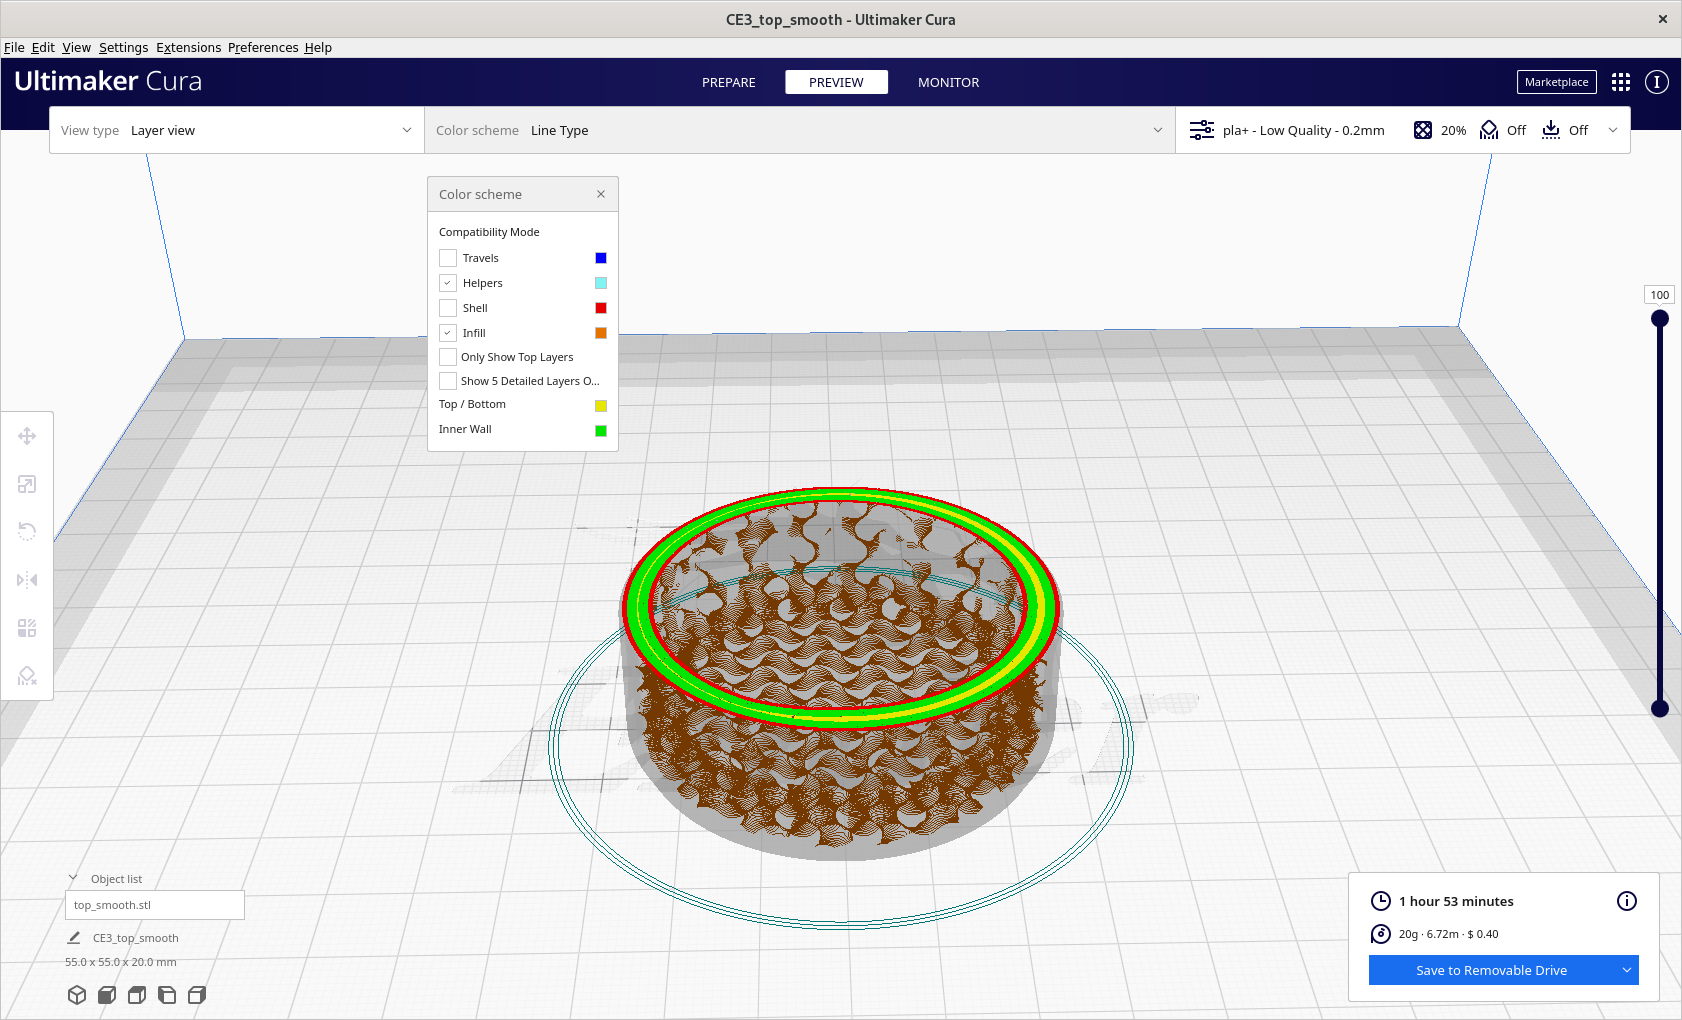
Task: Switch to the PREPARE stage
Action: point(729,82)
